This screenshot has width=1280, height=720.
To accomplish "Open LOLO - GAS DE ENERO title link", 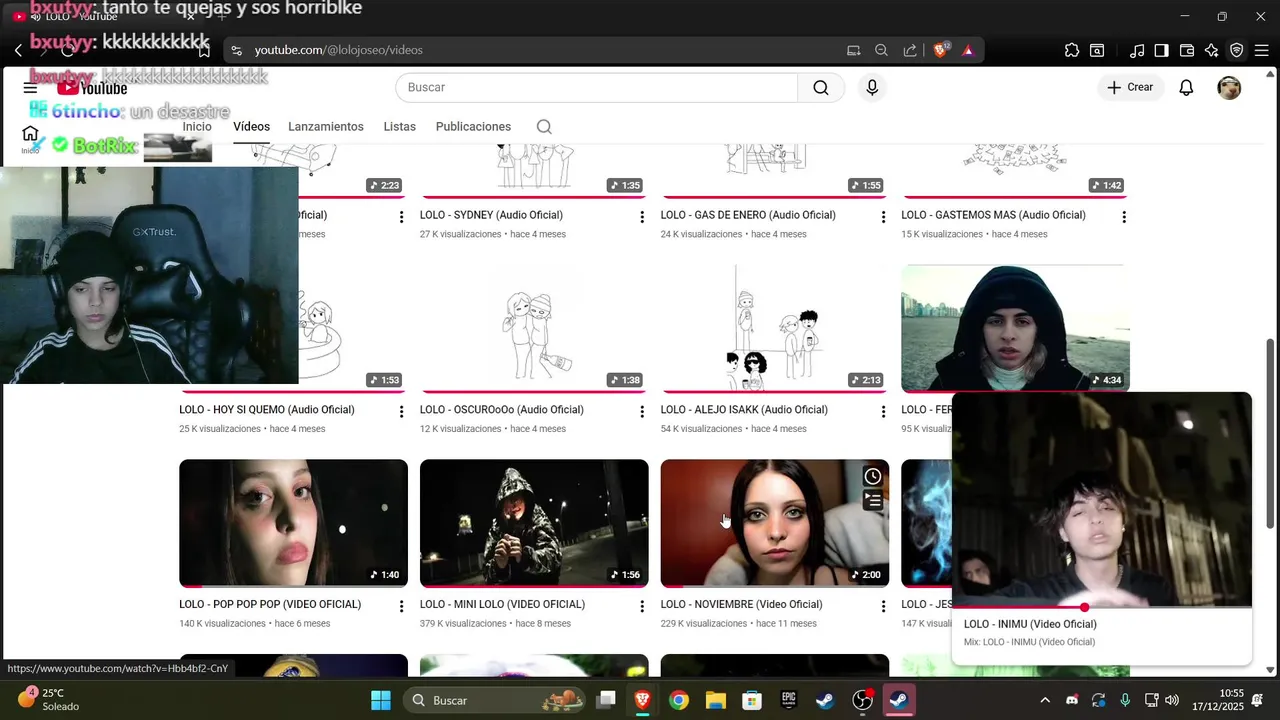I will point(748,215).
